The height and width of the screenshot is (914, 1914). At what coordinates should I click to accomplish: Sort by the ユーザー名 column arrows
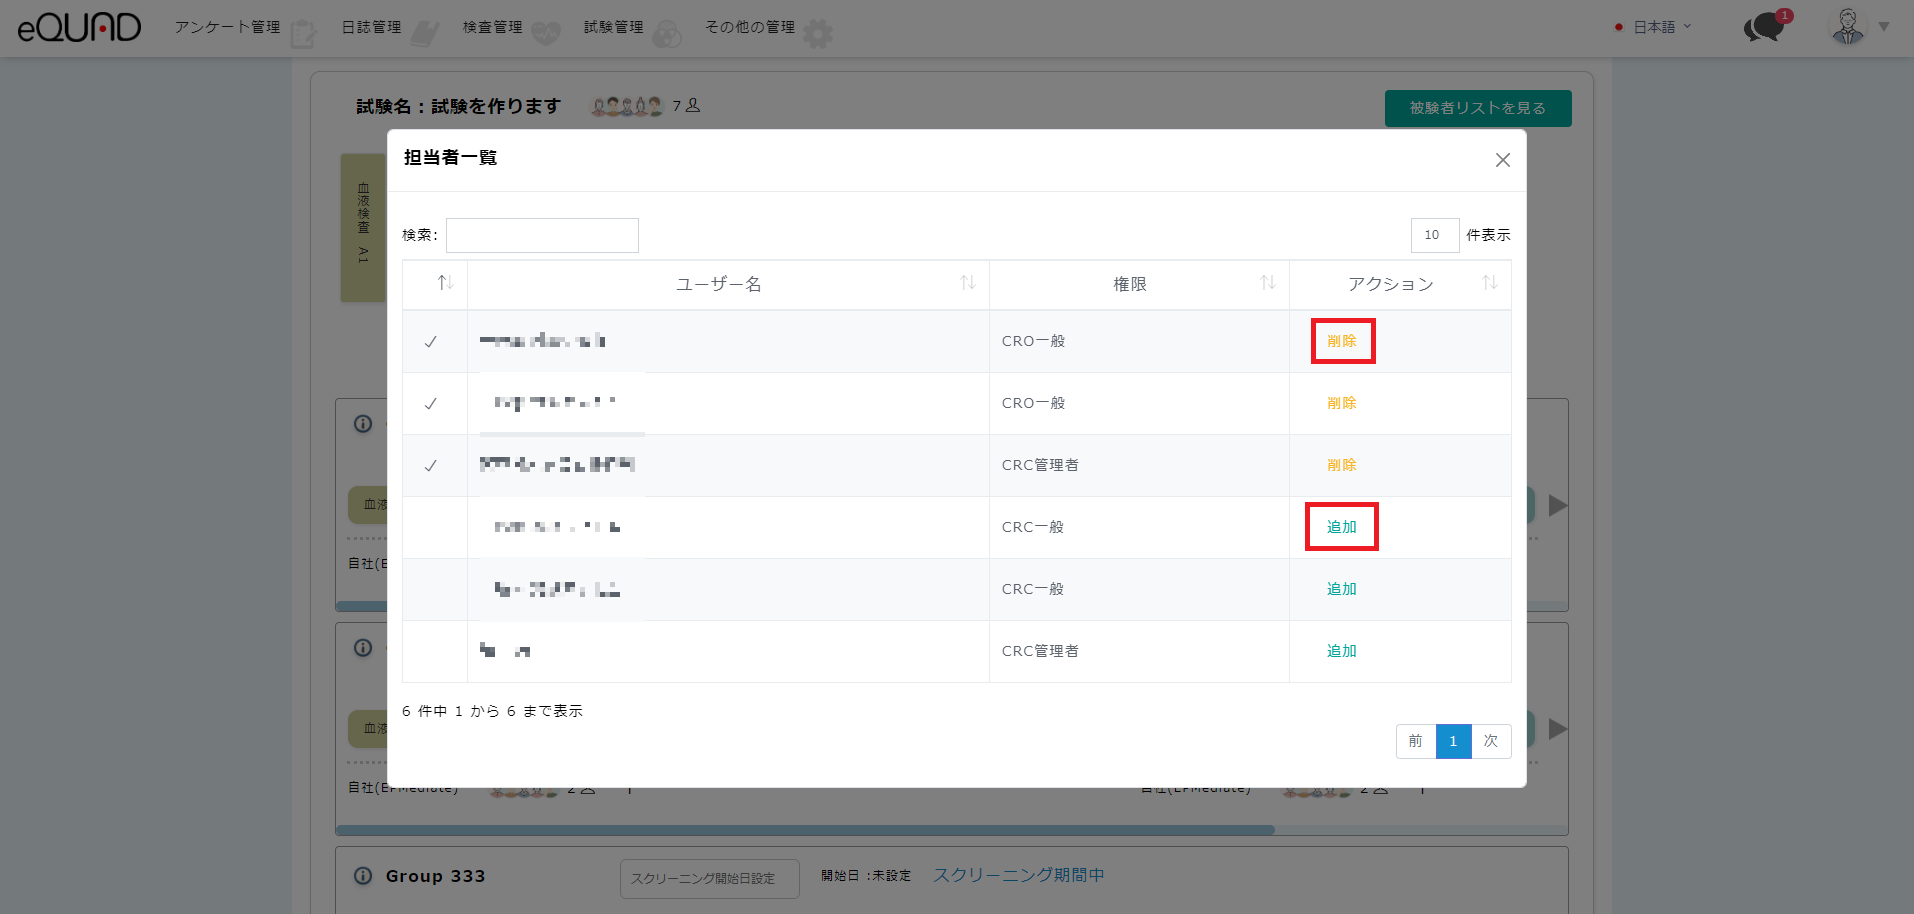[967, 283]
